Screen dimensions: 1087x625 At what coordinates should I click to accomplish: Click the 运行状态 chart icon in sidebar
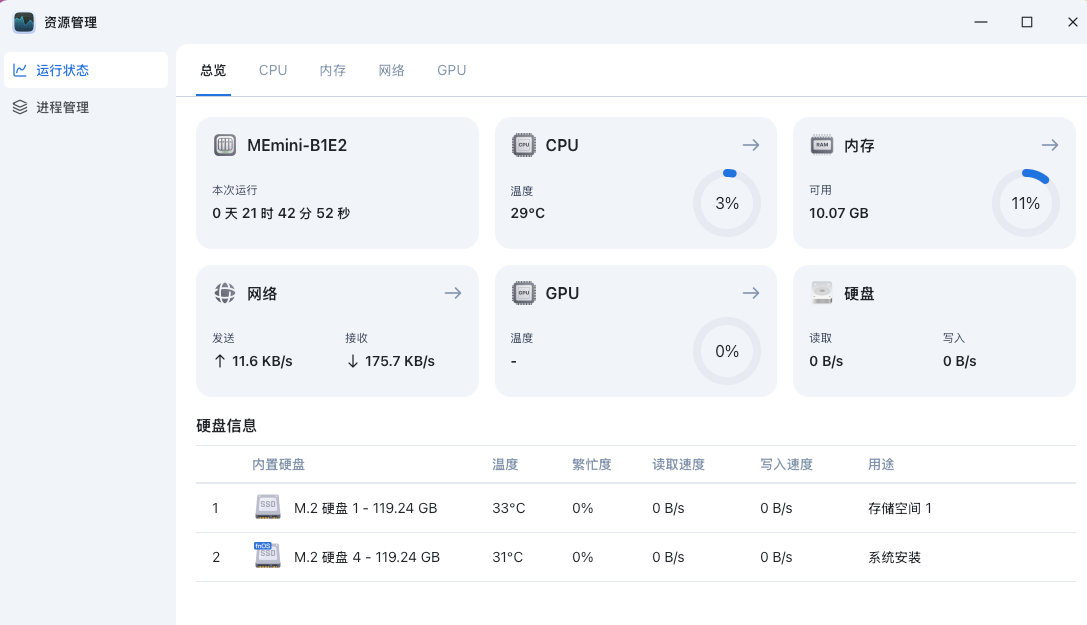(20, 70)
